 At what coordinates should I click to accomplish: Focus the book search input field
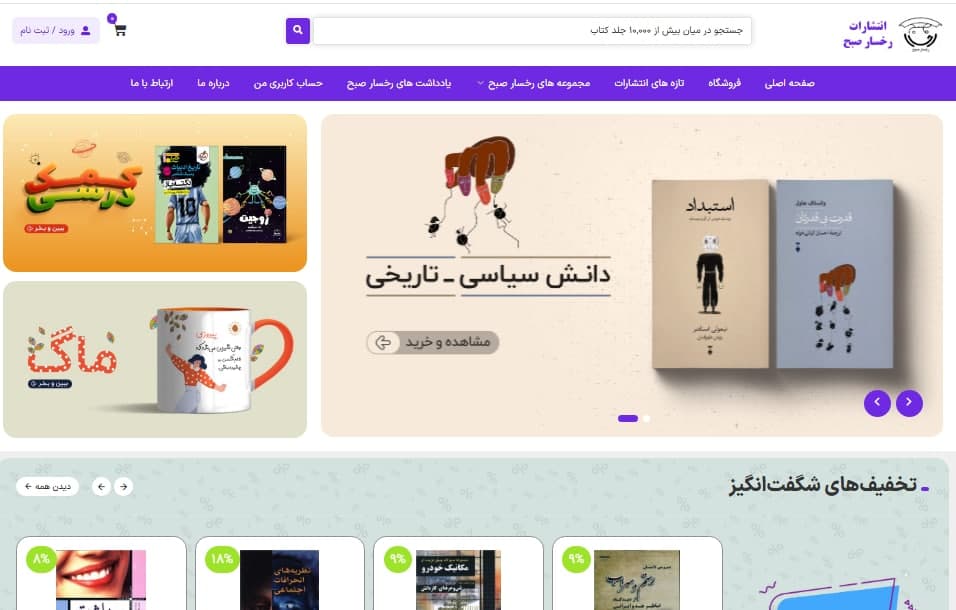(532, 30)
